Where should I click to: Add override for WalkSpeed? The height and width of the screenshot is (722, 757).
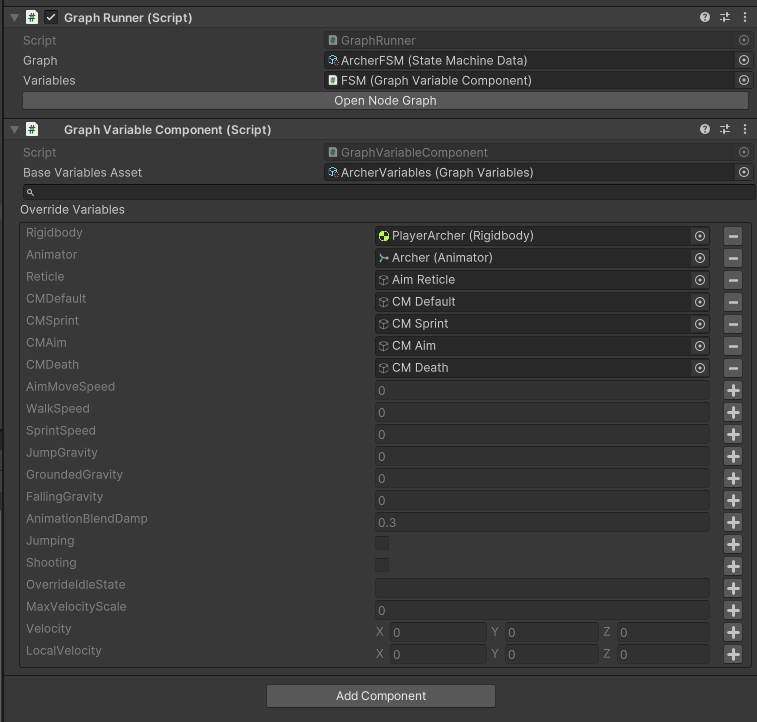[x=733, y=412]
